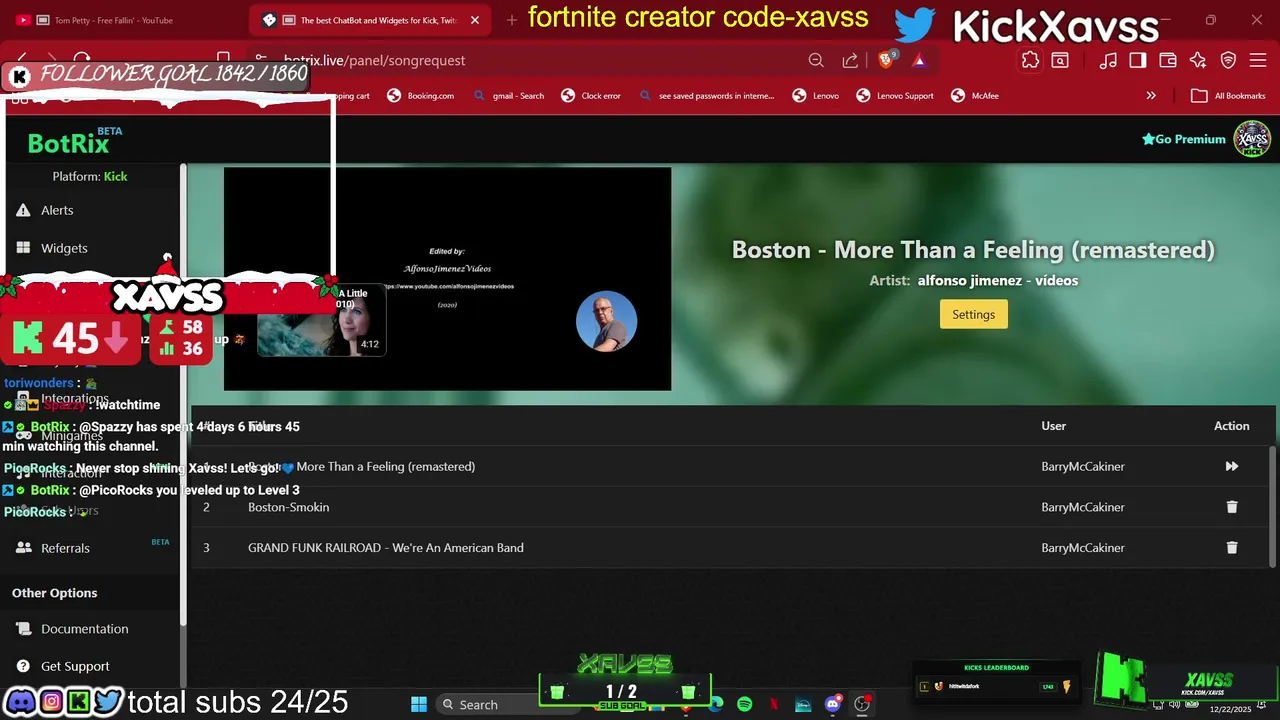Click the Documentation icon in sidebar

point(23,629)
